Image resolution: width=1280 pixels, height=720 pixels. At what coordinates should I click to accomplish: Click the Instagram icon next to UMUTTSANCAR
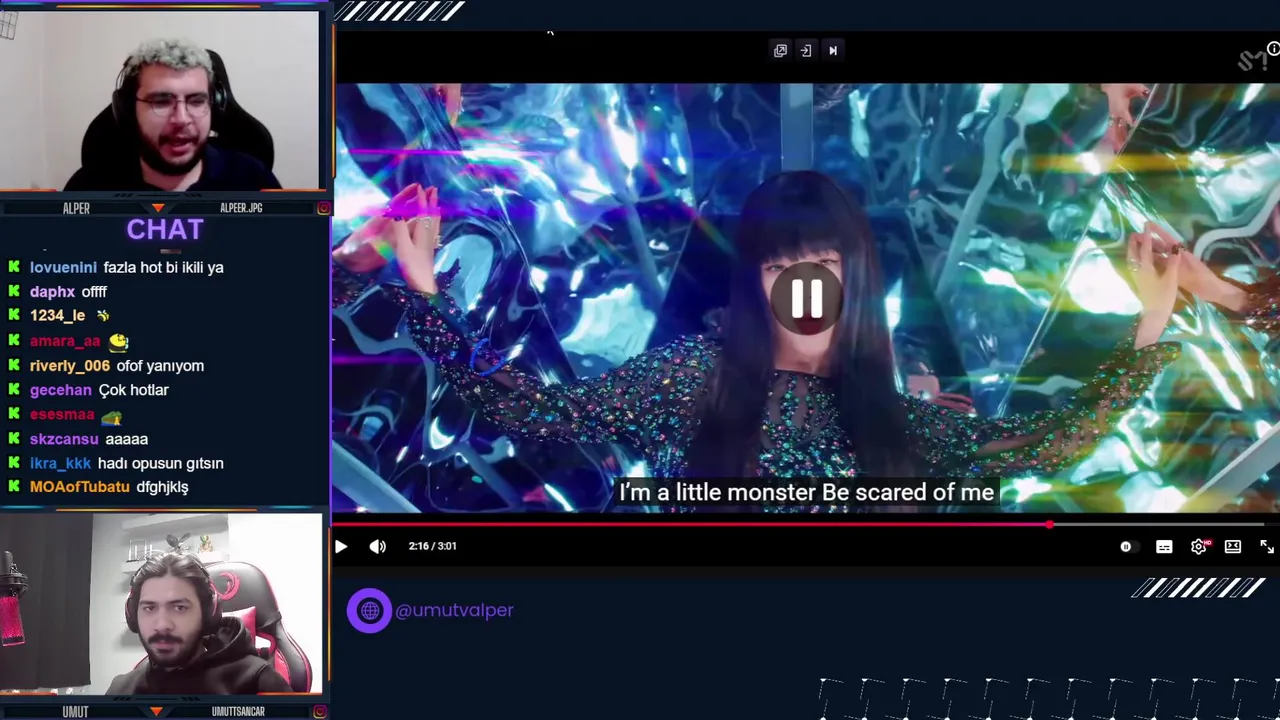[x=319, y=712]
